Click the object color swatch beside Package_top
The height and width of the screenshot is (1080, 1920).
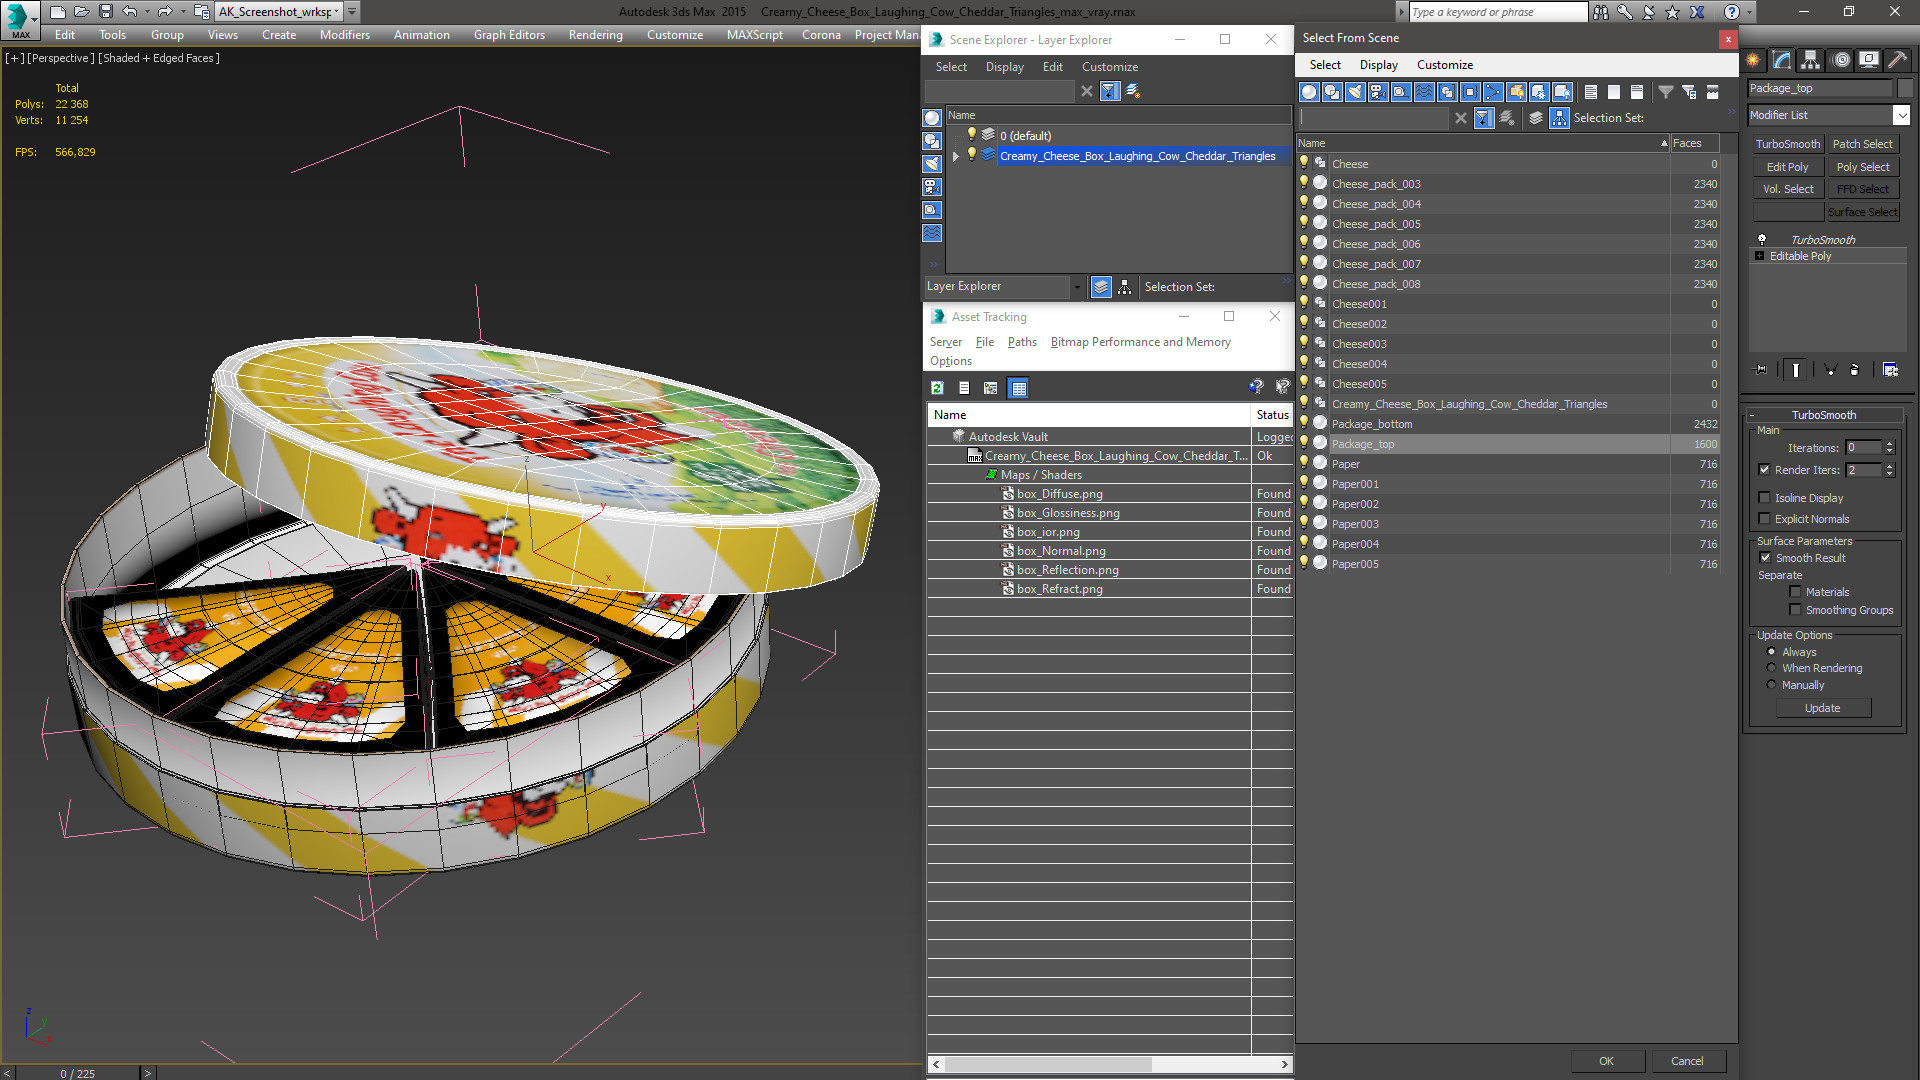pyautogui.click(x=1905, y=88)
